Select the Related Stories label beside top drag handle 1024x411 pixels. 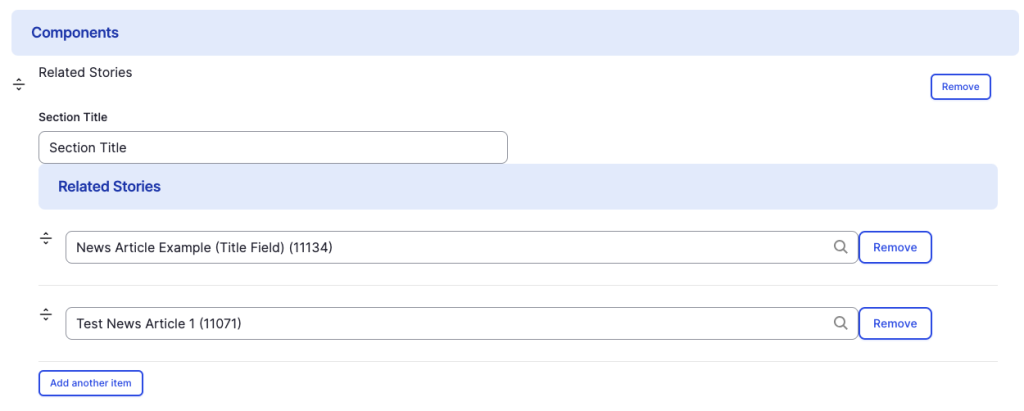tap(85, 73)
